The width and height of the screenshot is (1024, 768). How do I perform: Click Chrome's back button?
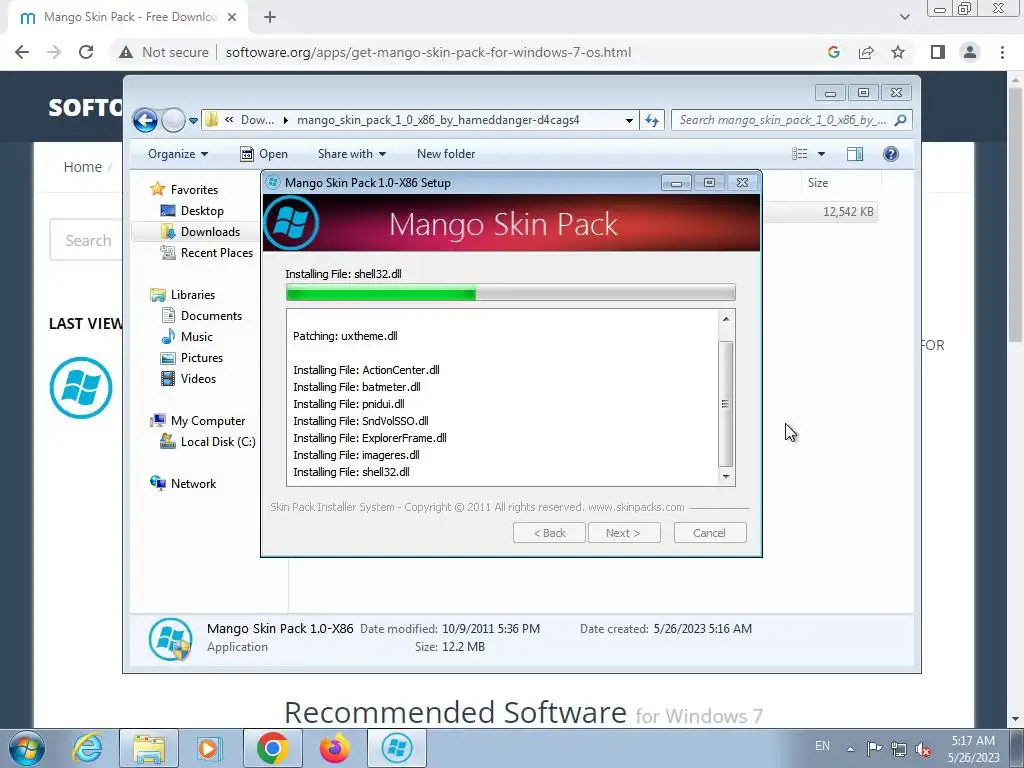click(22, 52)
